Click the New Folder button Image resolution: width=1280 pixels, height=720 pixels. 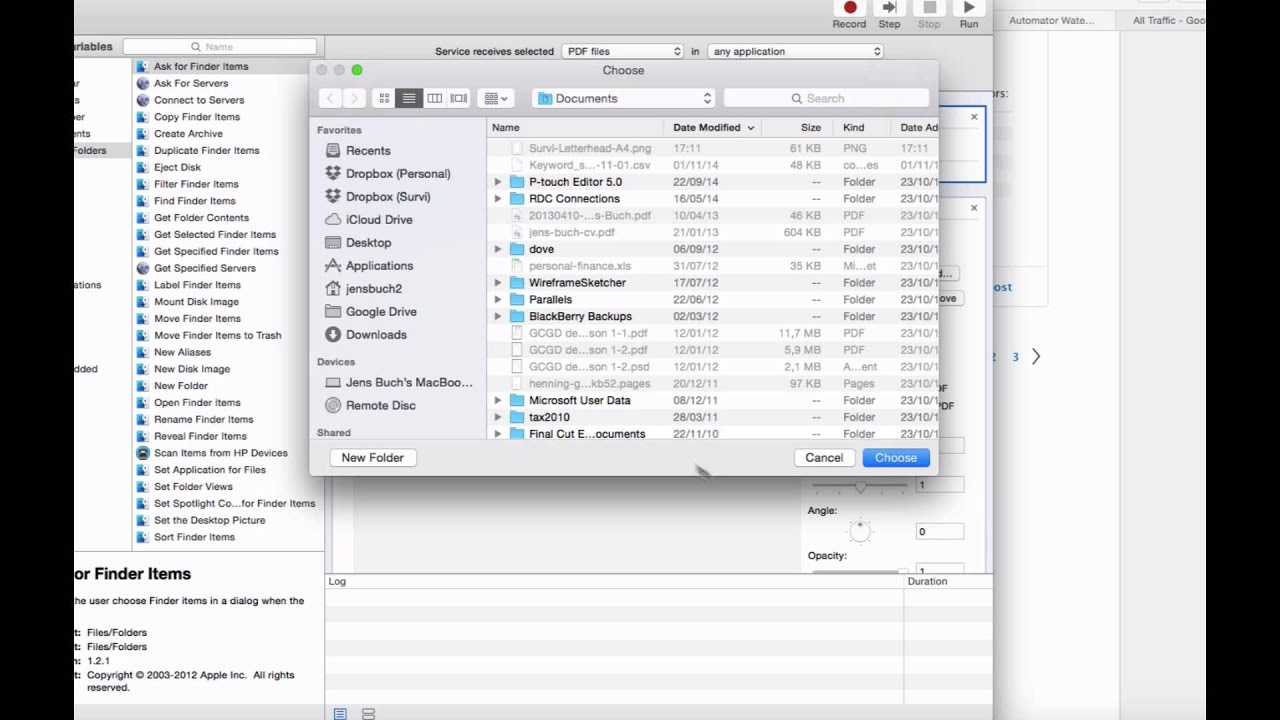[373, 458]
